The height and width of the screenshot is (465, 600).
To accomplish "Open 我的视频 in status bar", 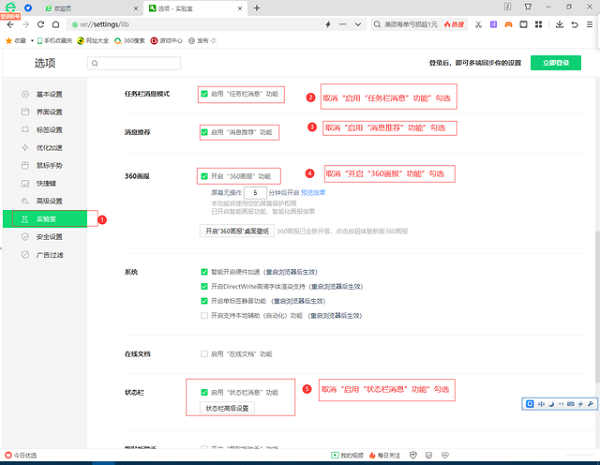I will pyautogui.click(x=347, y=455).
